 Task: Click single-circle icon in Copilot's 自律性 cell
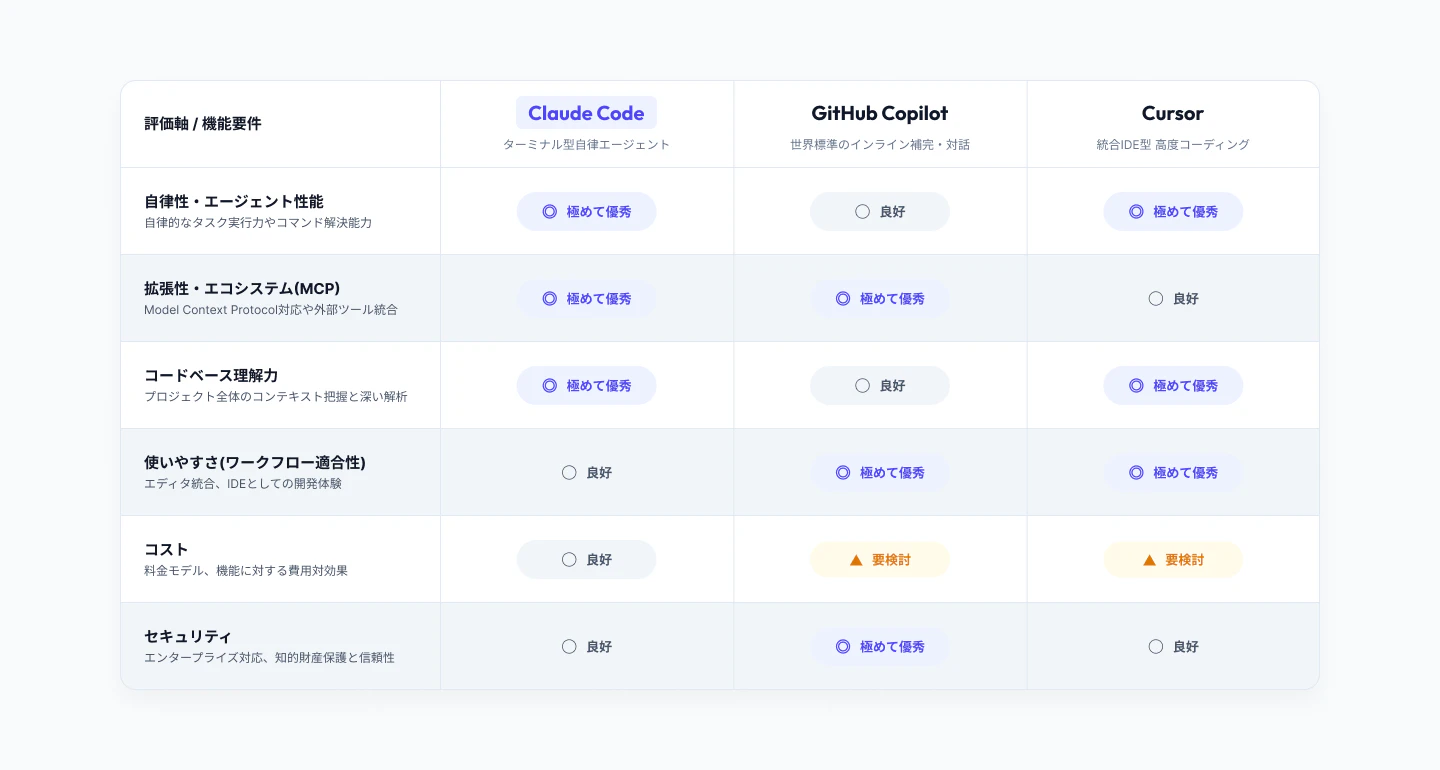pyautogui.click(x=862, y=212)
